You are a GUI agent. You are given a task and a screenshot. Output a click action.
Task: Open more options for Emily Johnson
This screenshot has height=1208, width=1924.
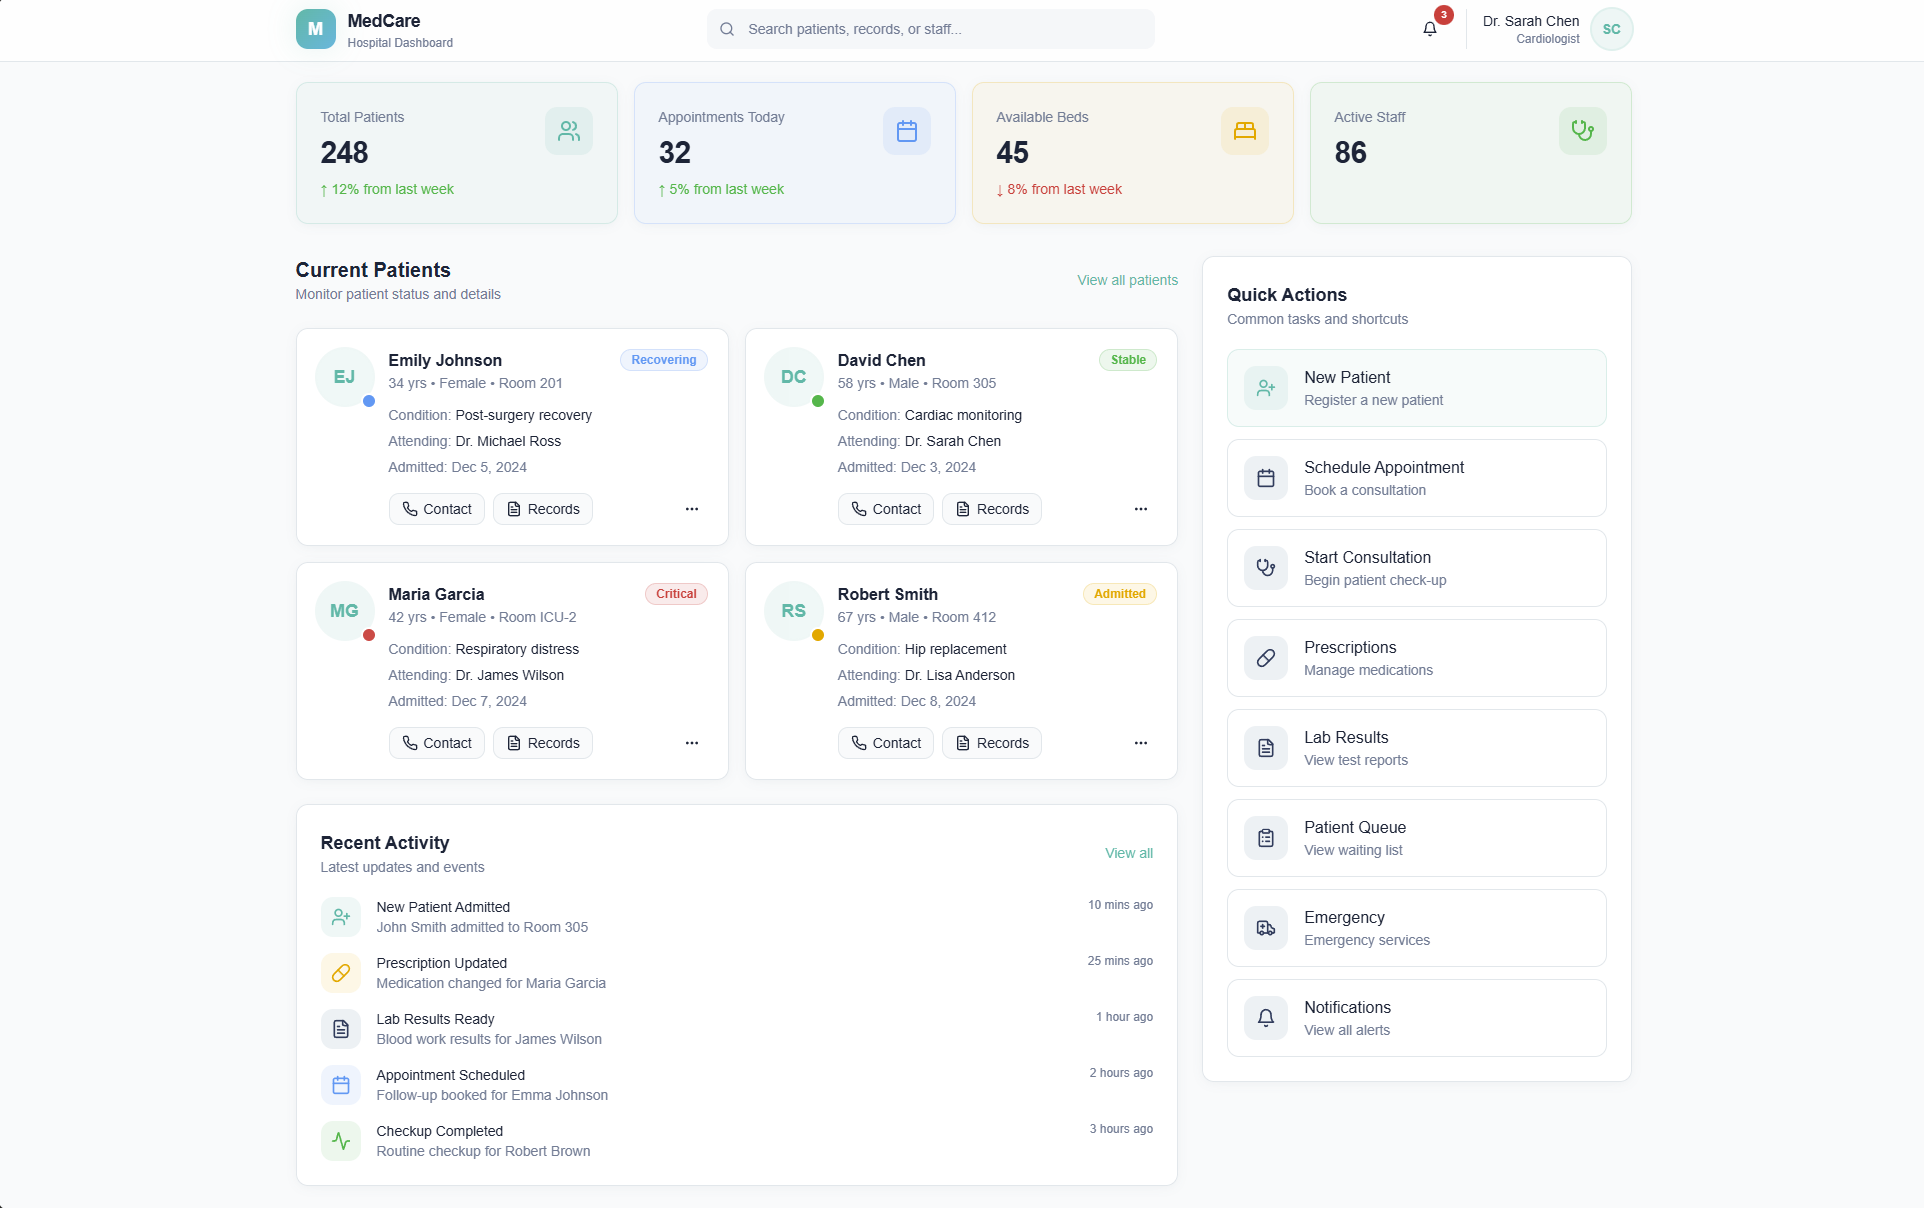692,509
